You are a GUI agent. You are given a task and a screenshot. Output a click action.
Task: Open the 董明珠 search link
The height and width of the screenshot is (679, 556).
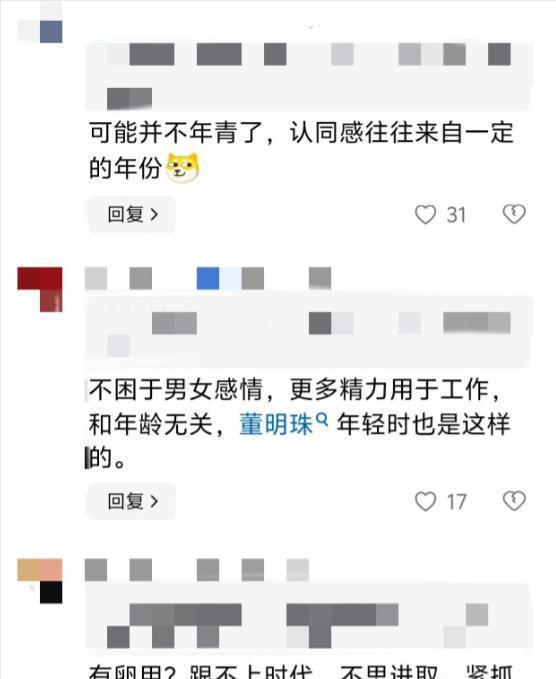pos(276,424)
